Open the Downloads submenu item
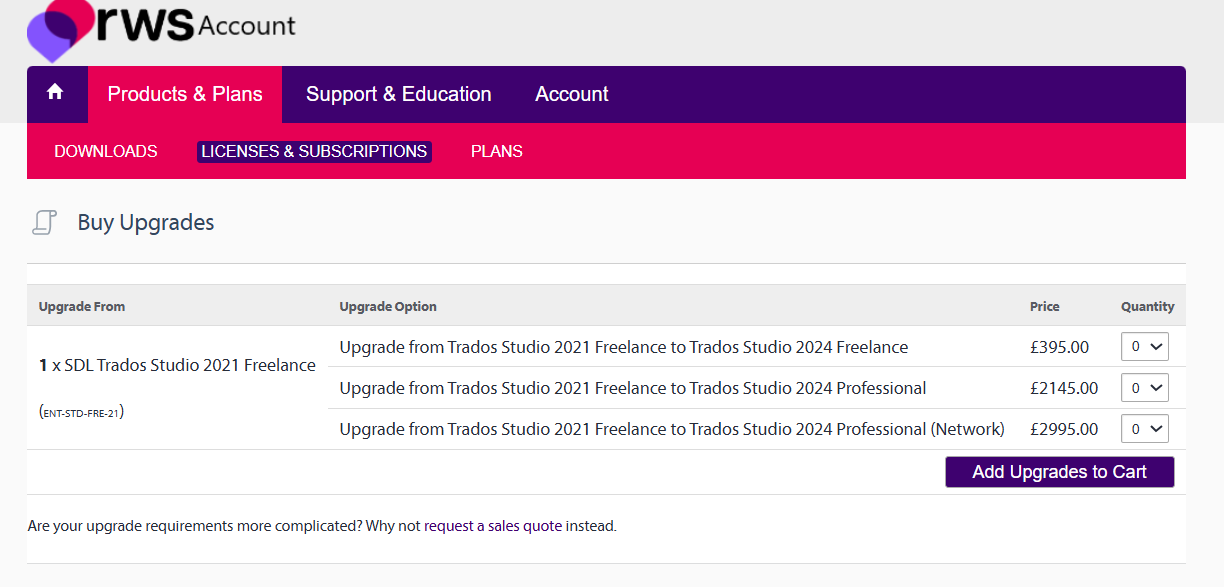1224x587 pixels. 106,151
